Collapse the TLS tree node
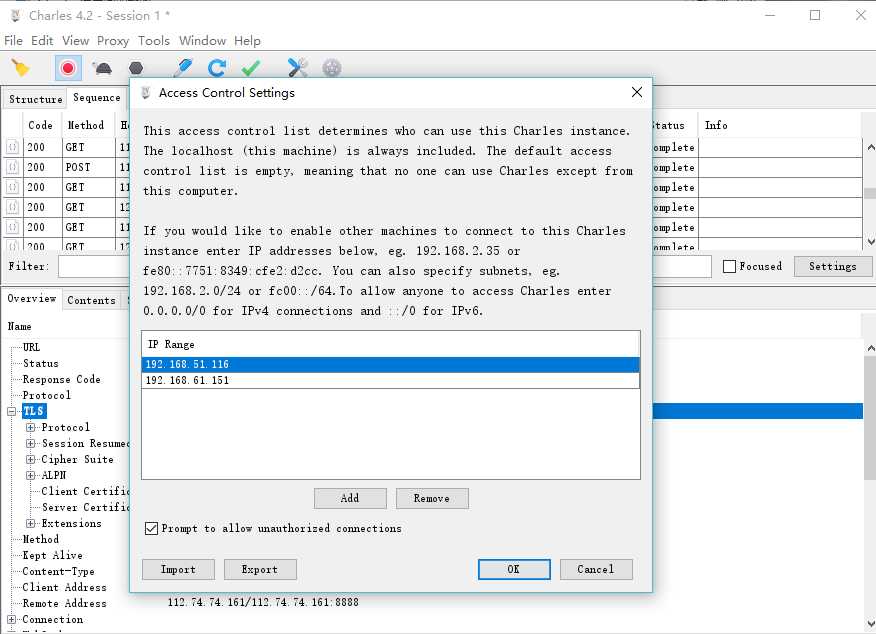The image size is (876, 634). click(x=11, y=412)
